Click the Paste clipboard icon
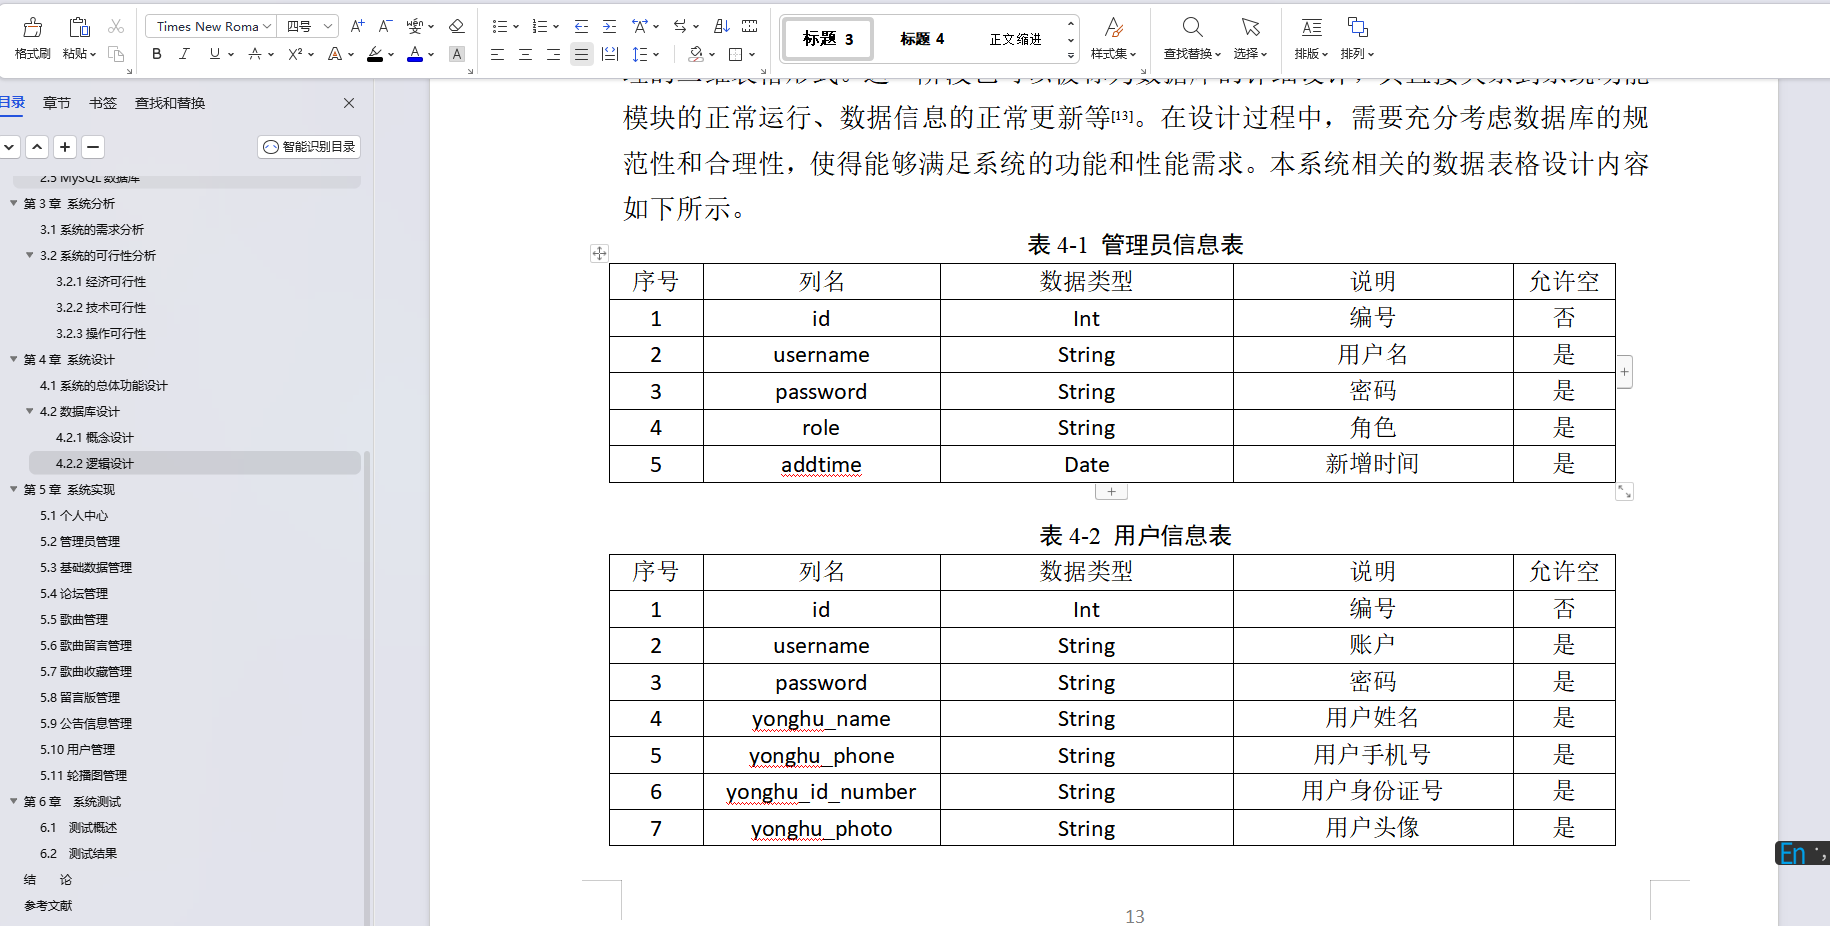 coord(79,27)
